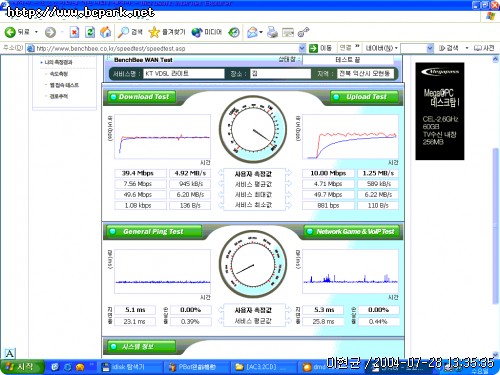Click the Refresh page icon
This screenshot has height=375, width=500.
(x=90, y=32)
